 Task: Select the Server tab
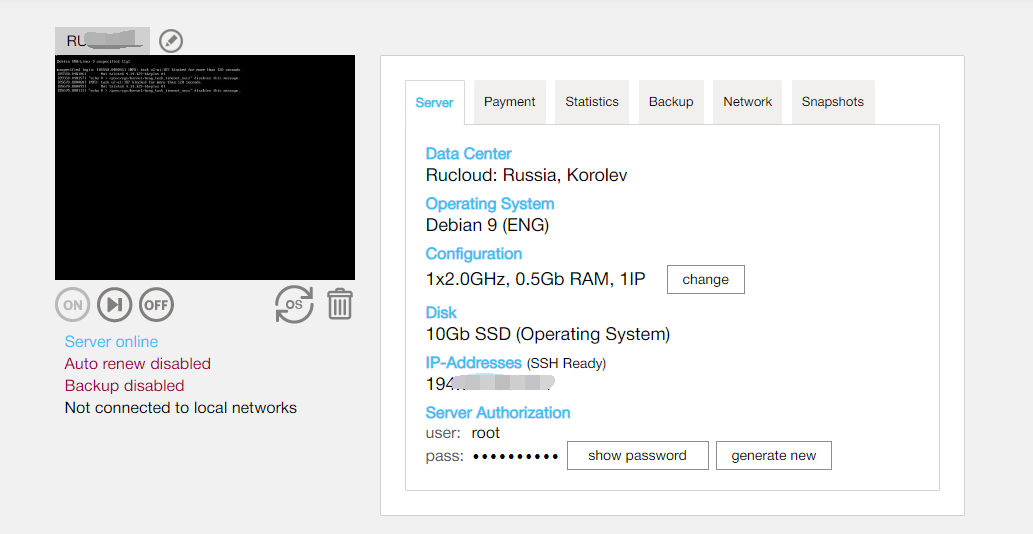(435, 103)
